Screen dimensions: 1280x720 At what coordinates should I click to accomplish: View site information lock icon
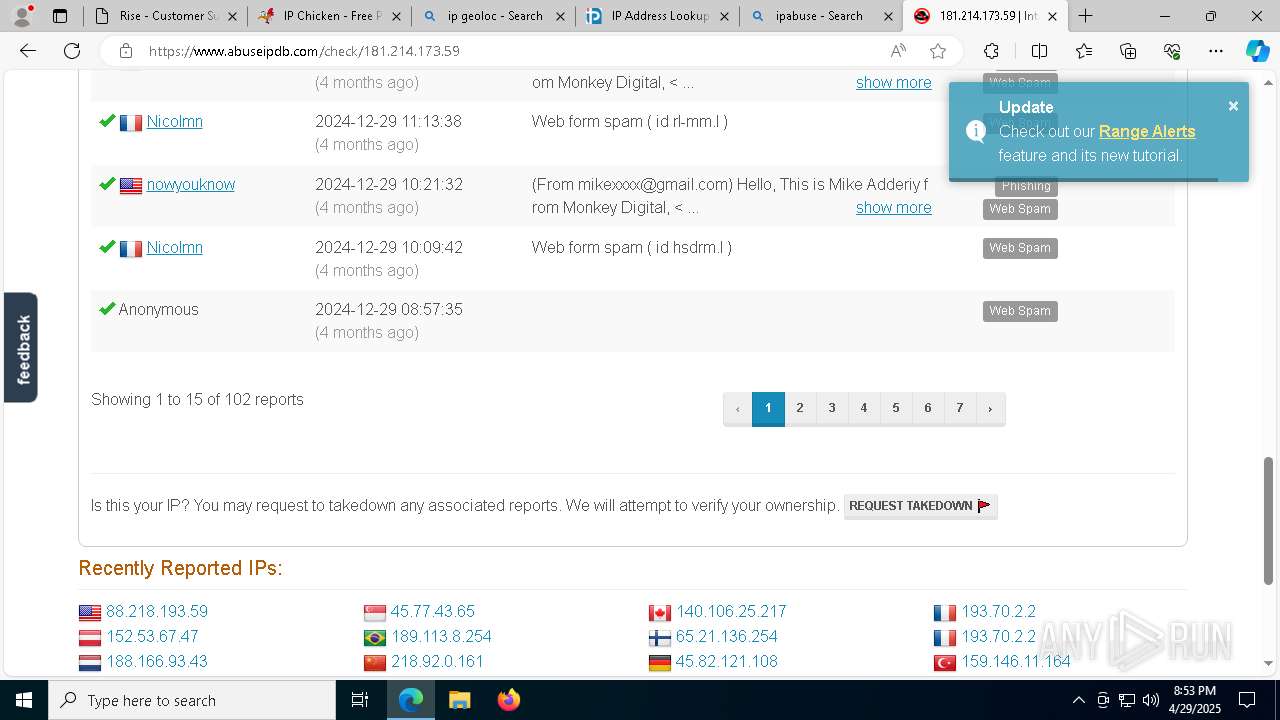click(125, 51)
